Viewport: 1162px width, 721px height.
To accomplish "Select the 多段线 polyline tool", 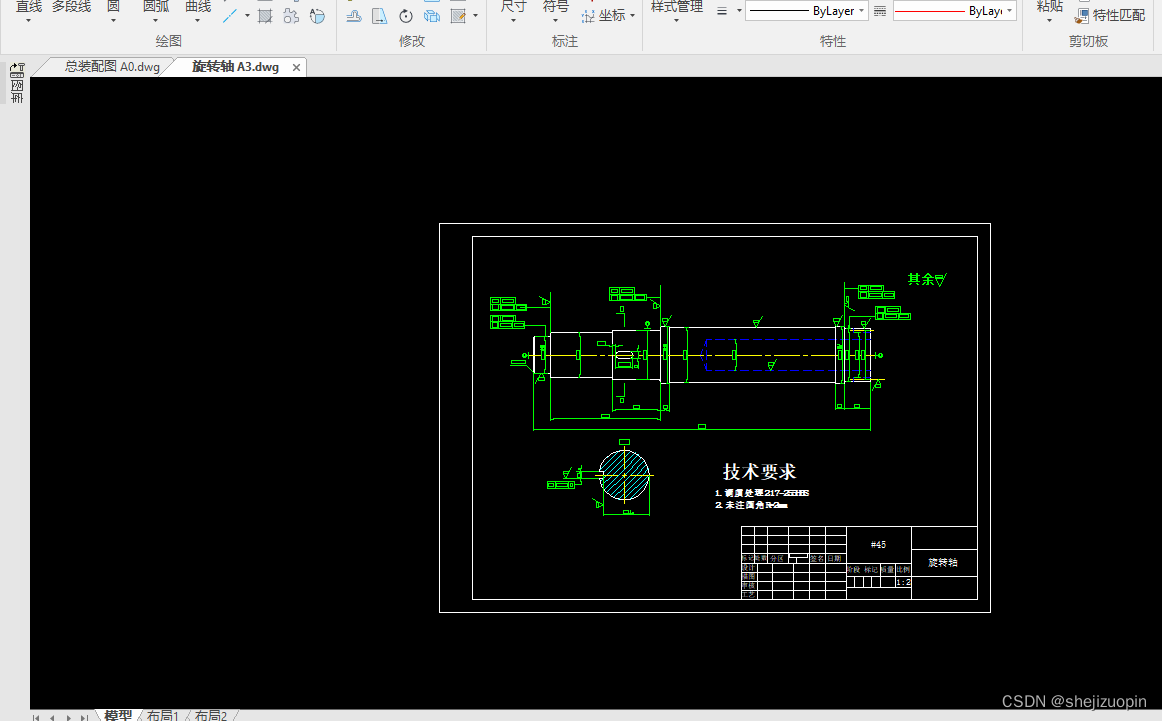I will 71,9.
